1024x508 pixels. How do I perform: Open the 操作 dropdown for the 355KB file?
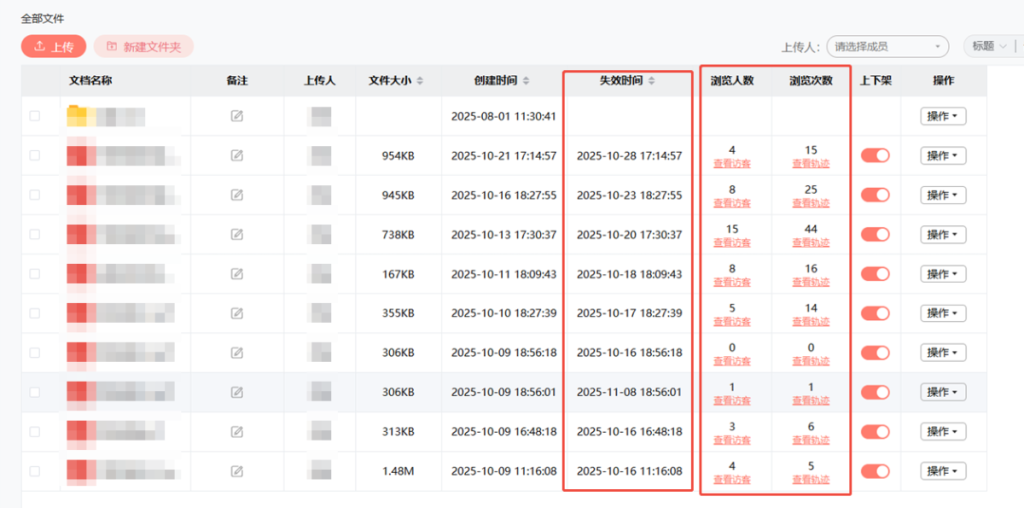click(x=943, y=313)
